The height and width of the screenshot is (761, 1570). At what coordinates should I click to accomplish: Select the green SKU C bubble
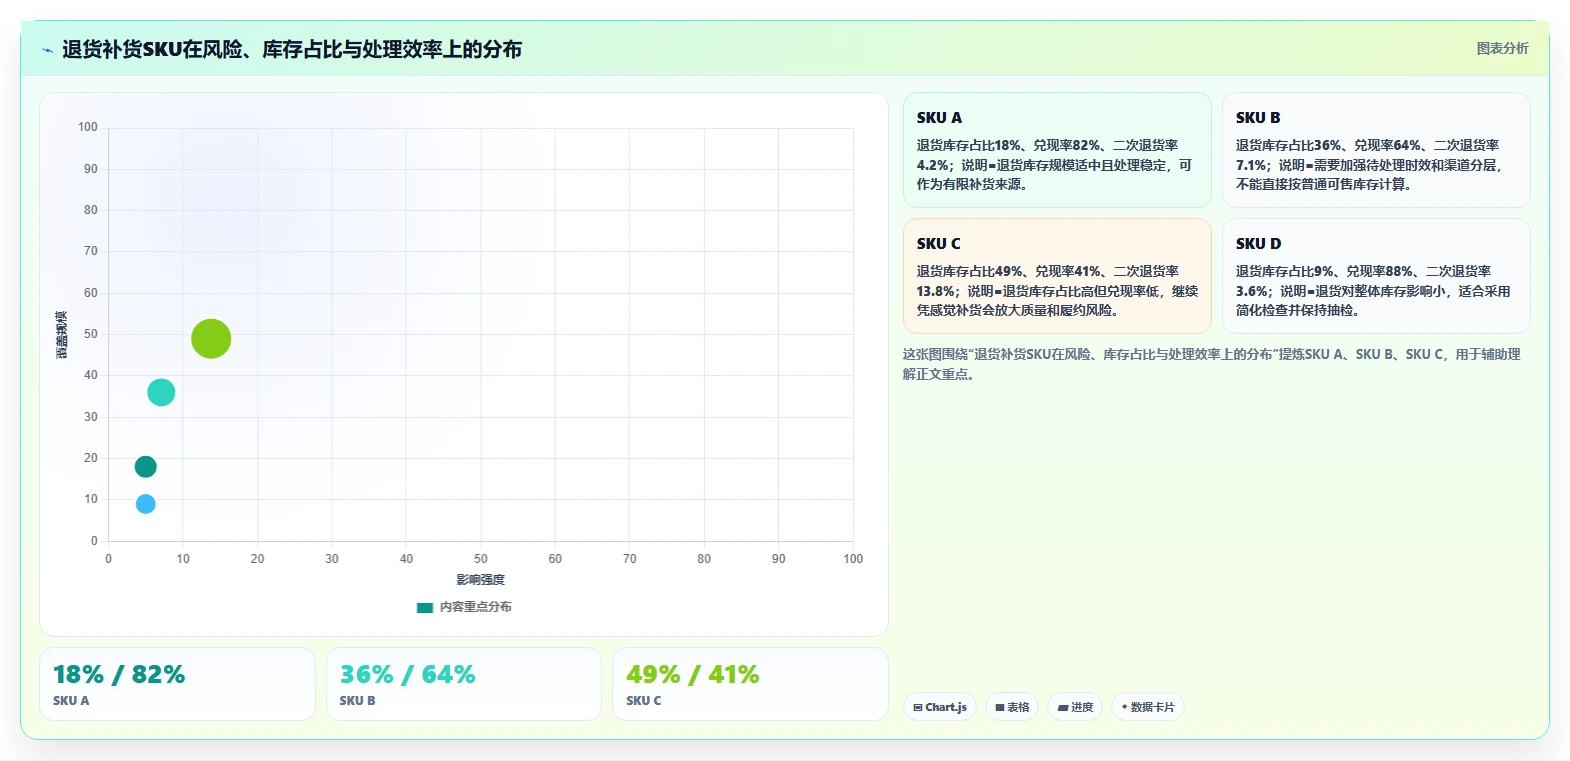[211, 339]
